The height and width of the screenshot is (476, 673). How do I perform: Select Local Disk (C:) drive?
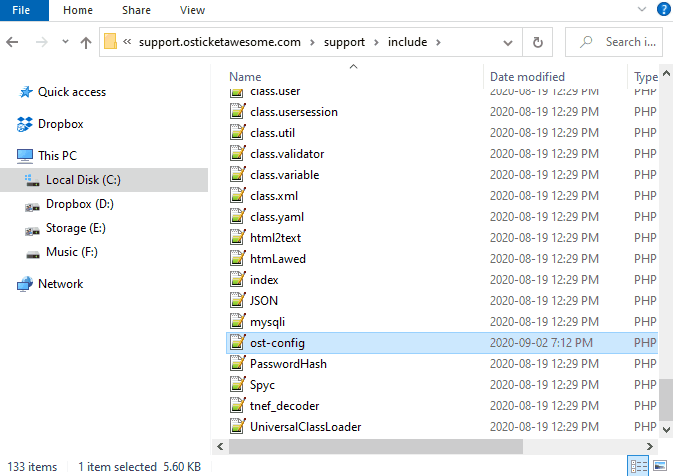(104, 179)
